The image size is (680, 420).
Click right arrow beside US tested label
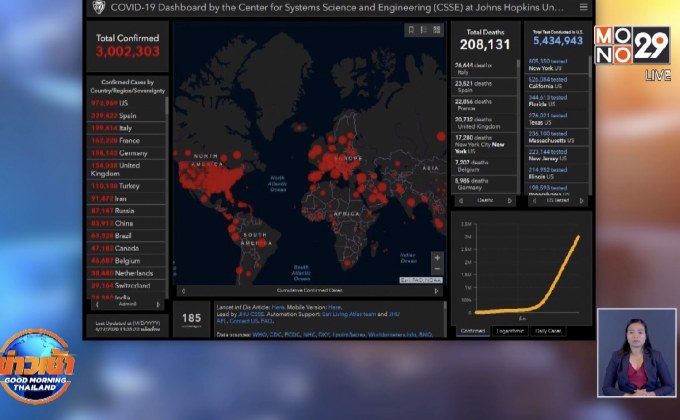point(582,200)
